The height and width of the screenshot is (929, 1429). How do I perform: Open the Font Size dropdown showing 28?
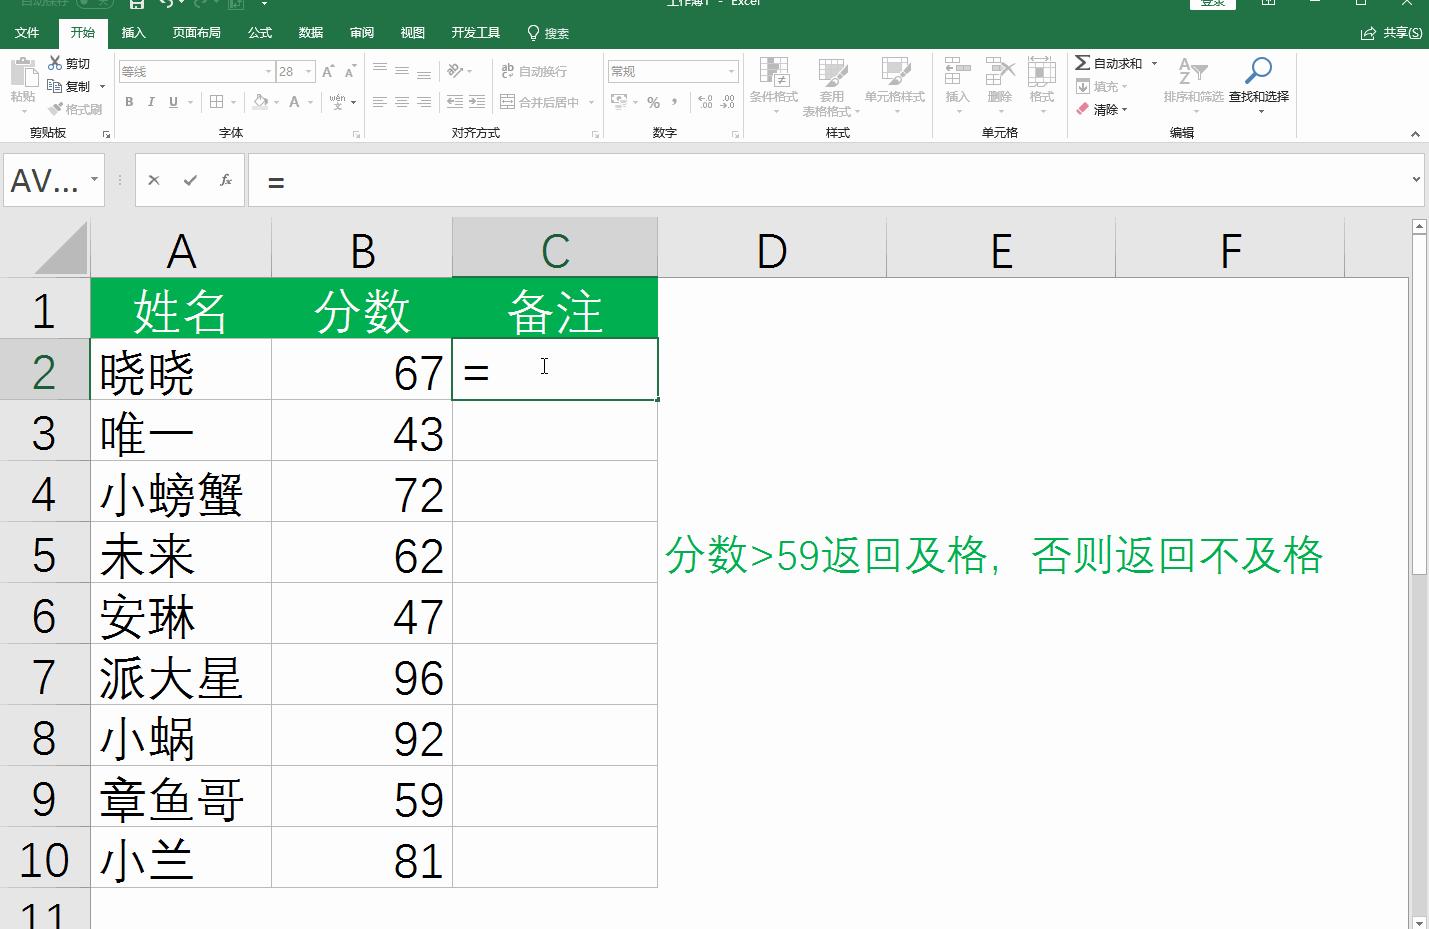coord(291,71)
